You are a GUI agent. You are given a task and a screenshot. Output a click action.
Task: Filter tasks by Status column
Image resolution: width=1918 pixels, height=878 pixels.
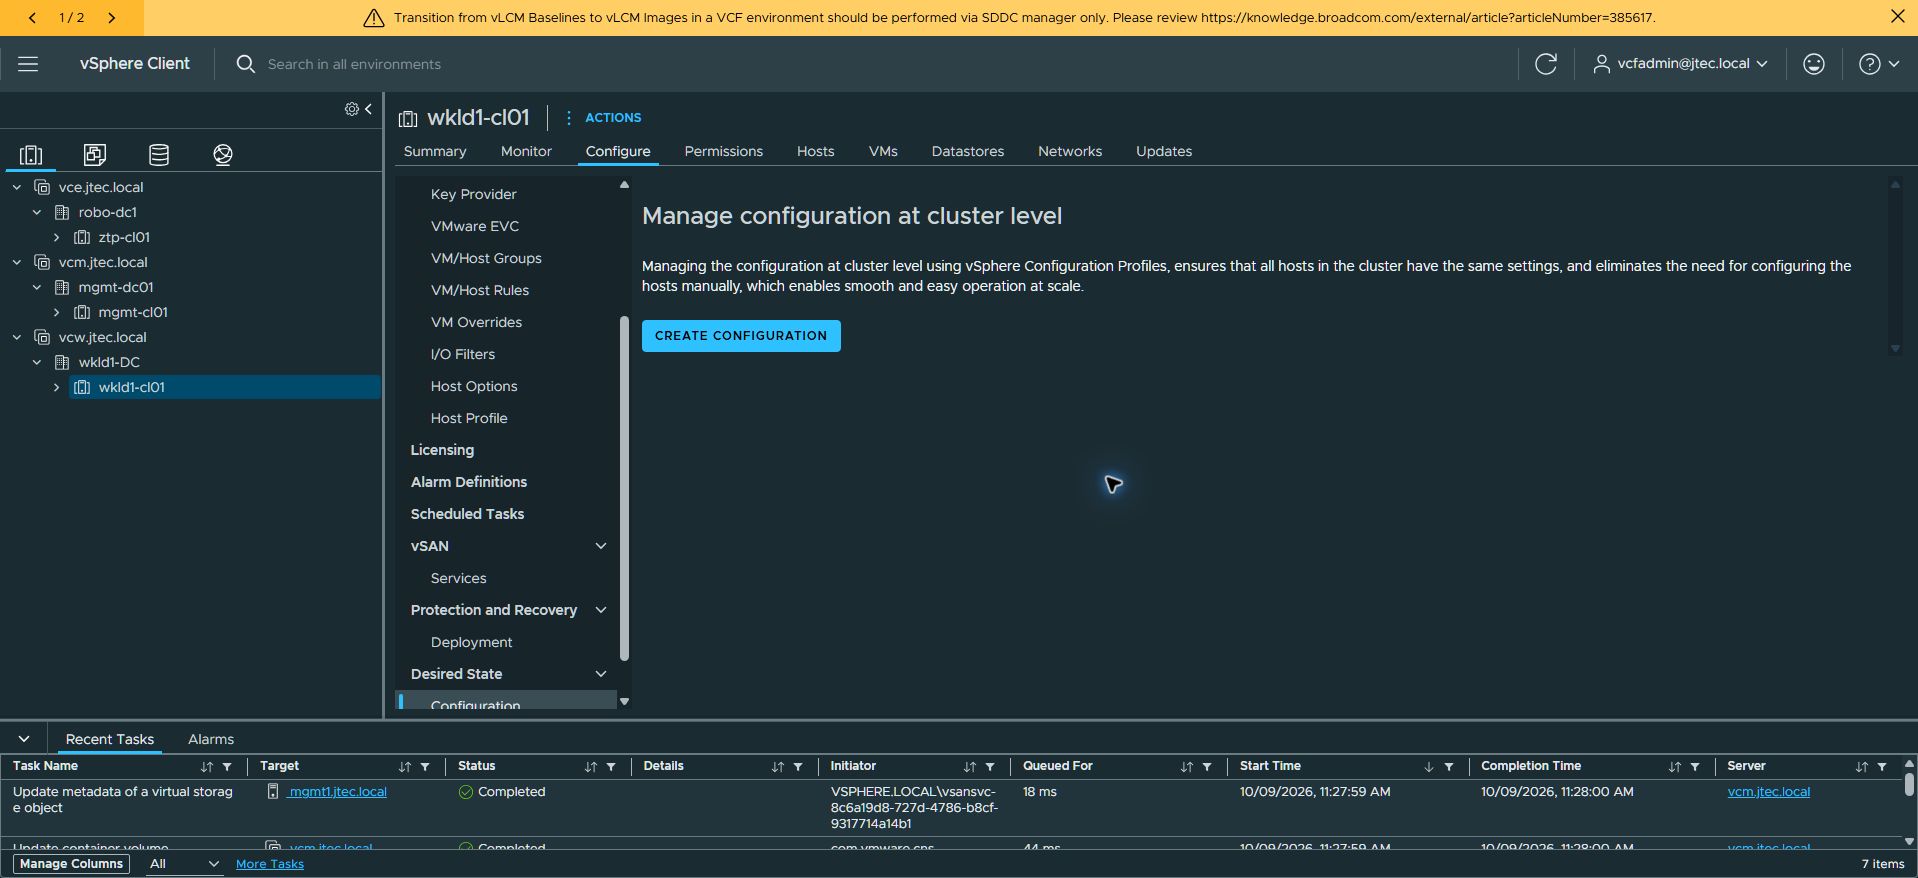tap(611, 767)
